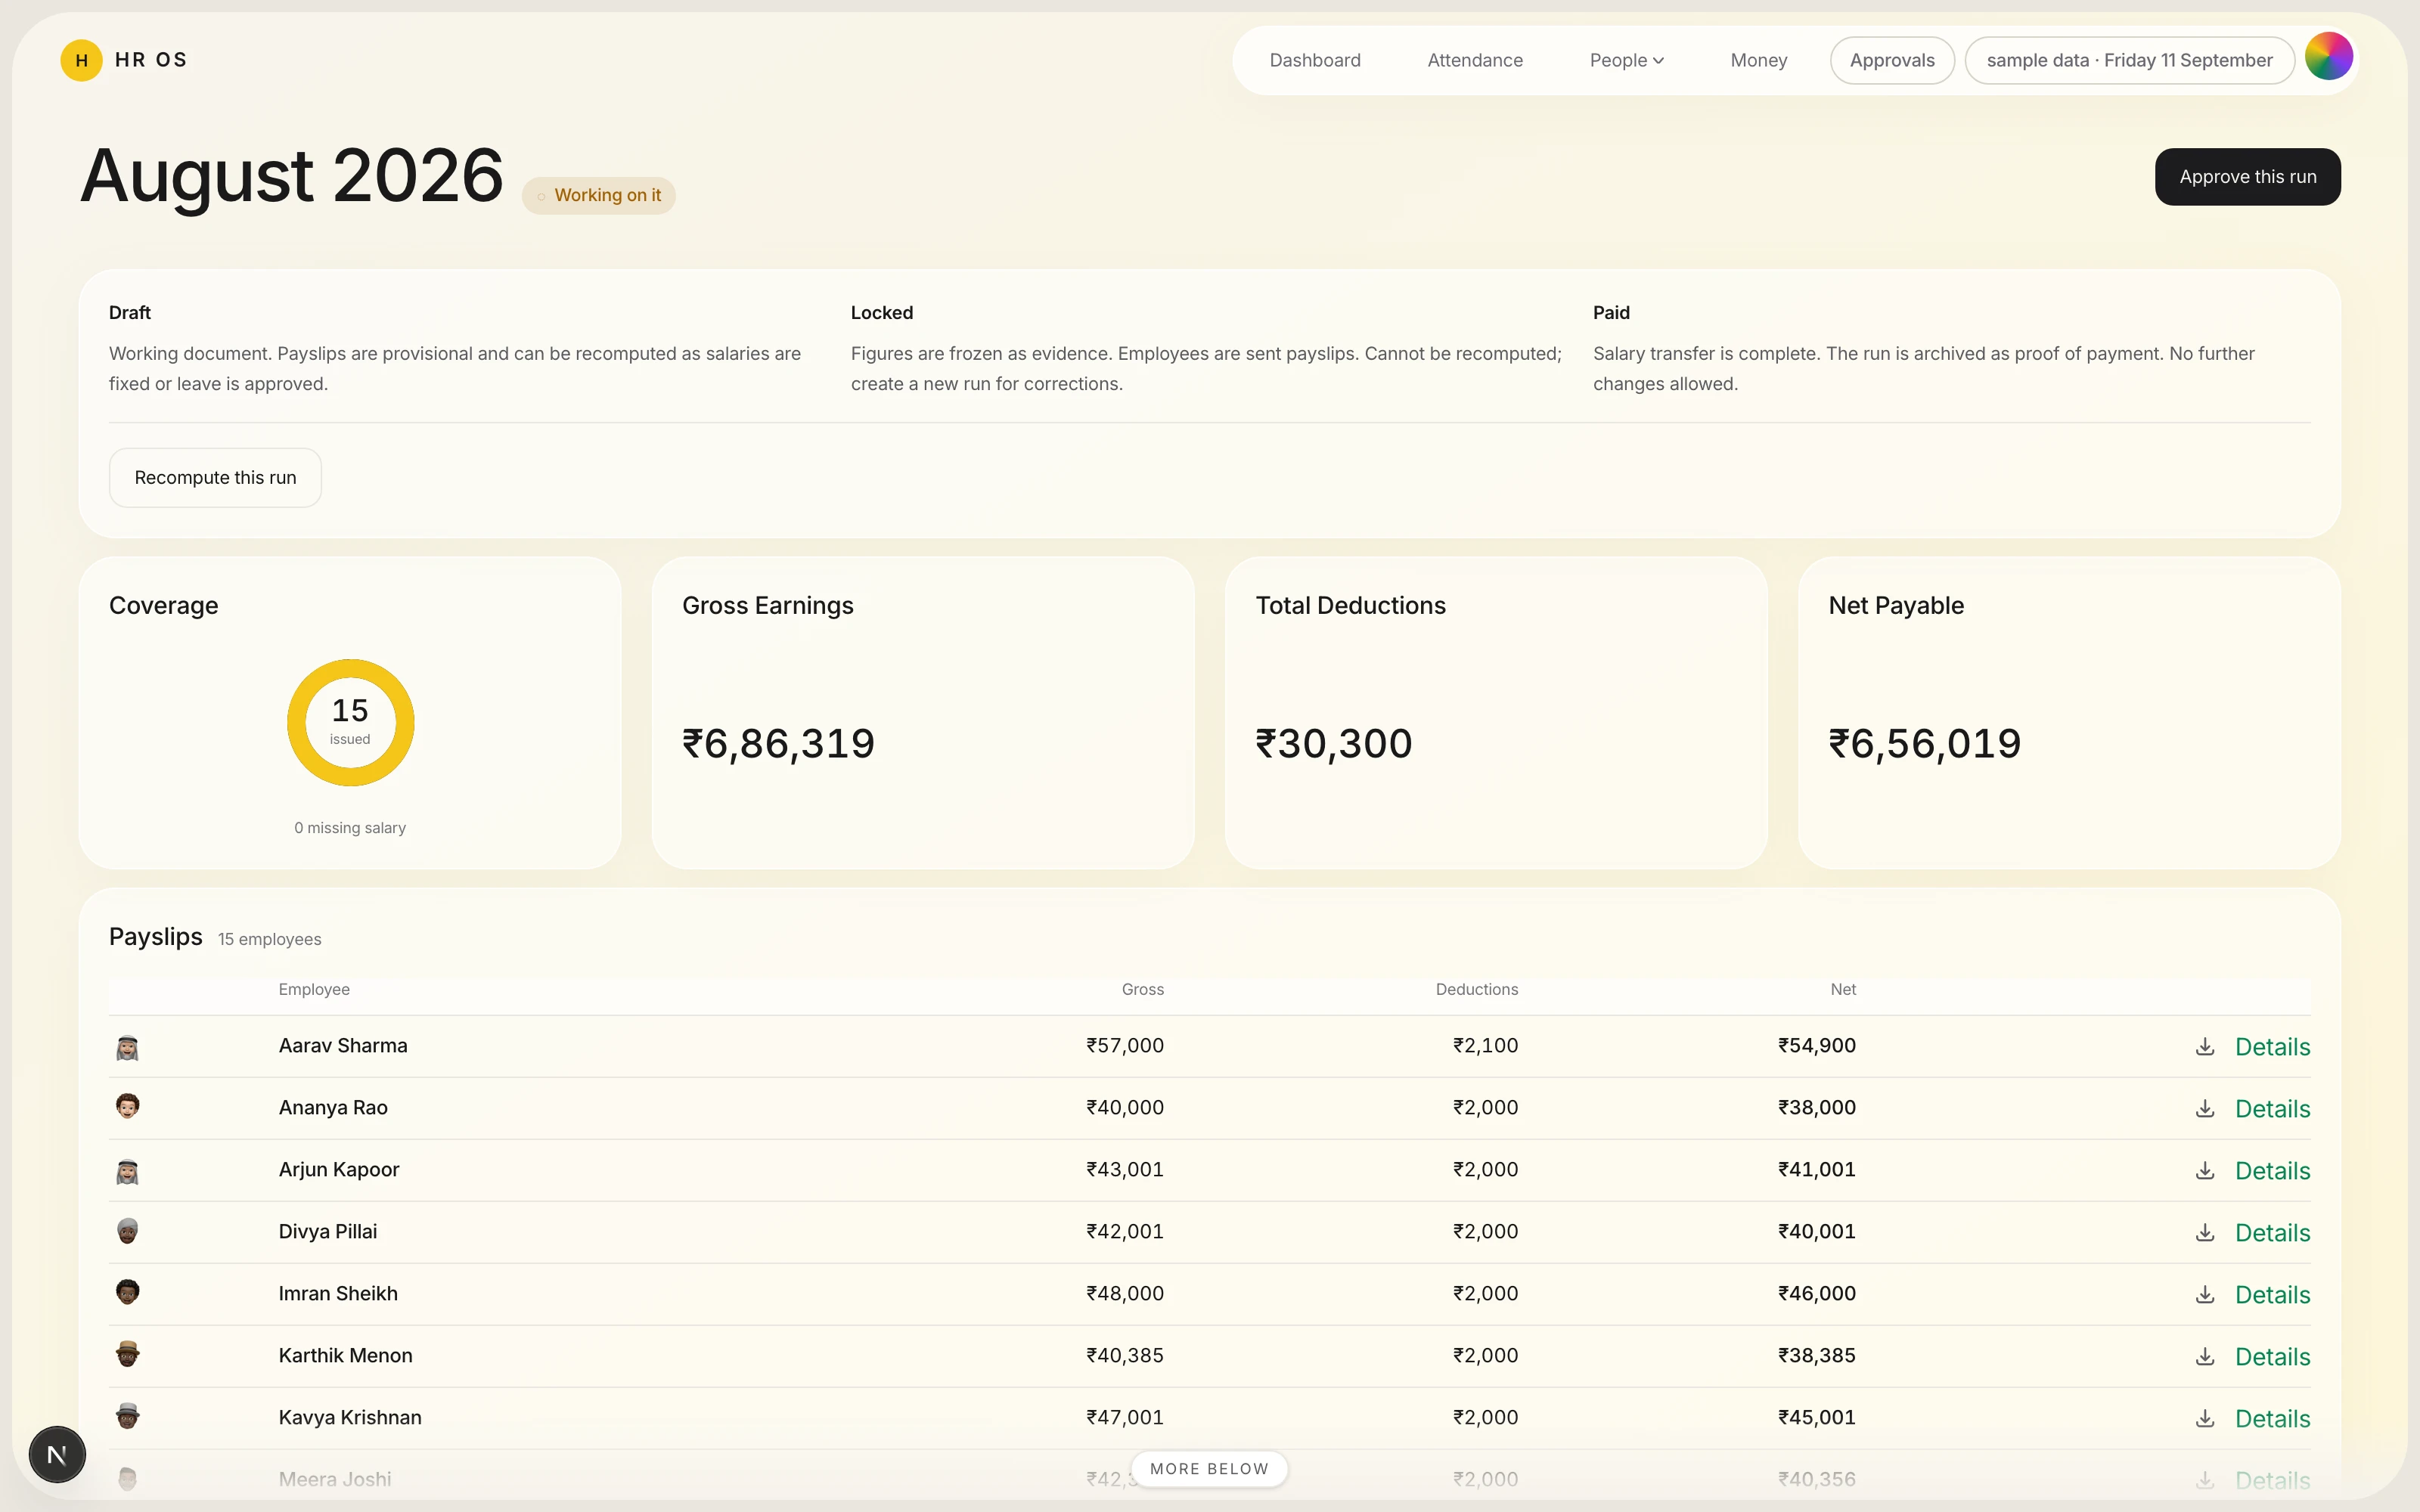Open the Money section

pyautogui.click(x=1758, y=60)
